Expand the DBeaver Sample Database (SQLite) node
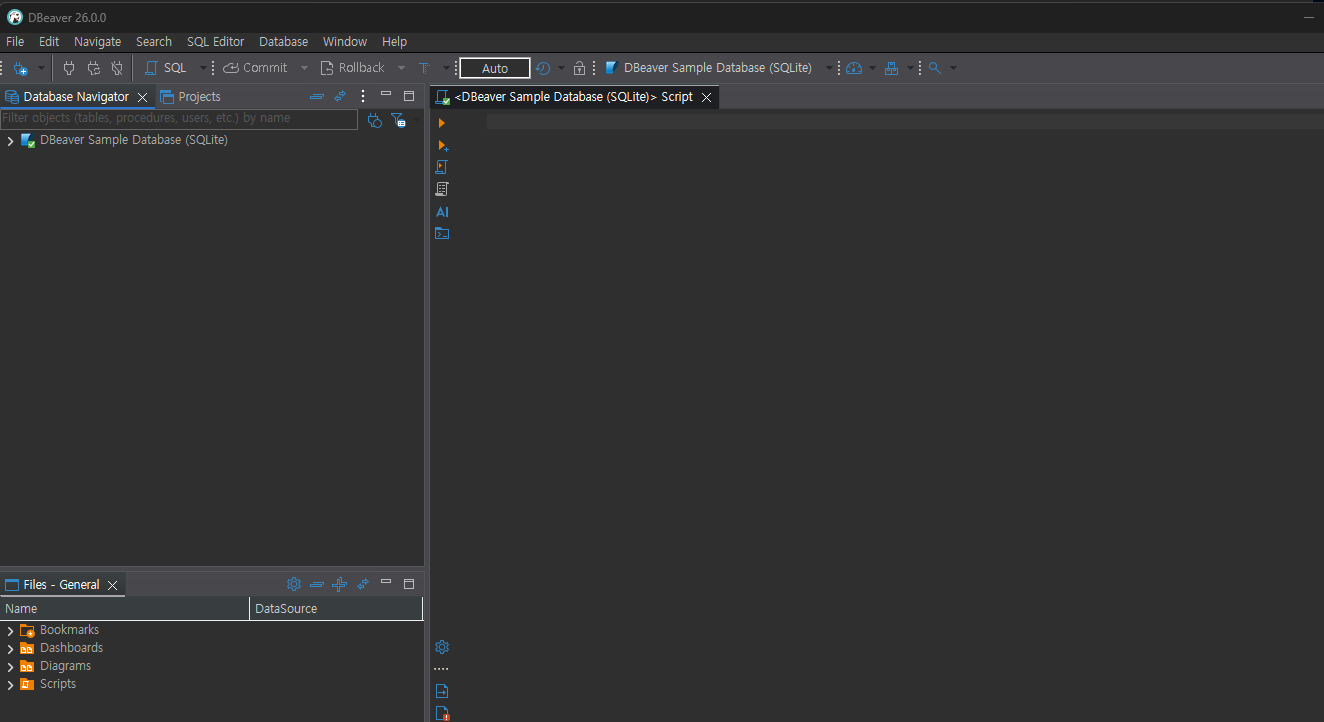Image resolution: width=1324 pixels, height=722 pixels. pos(10,141)
